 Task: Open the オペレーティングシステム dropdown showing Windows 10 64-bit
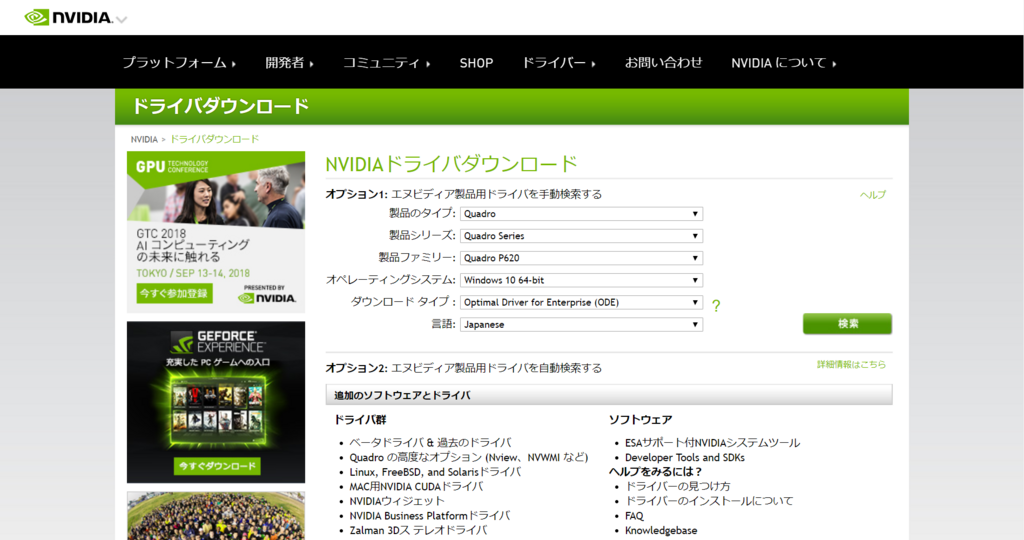[581, 280]
